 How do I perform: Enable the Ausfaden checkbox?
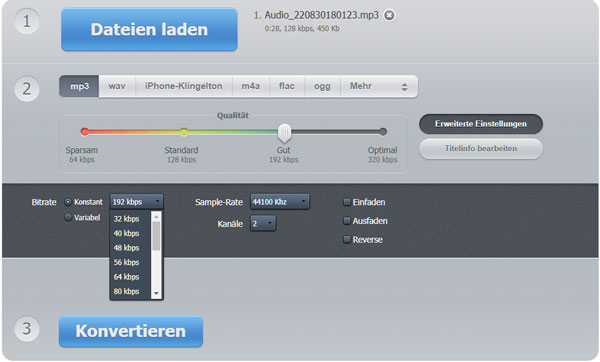point(347,221)
